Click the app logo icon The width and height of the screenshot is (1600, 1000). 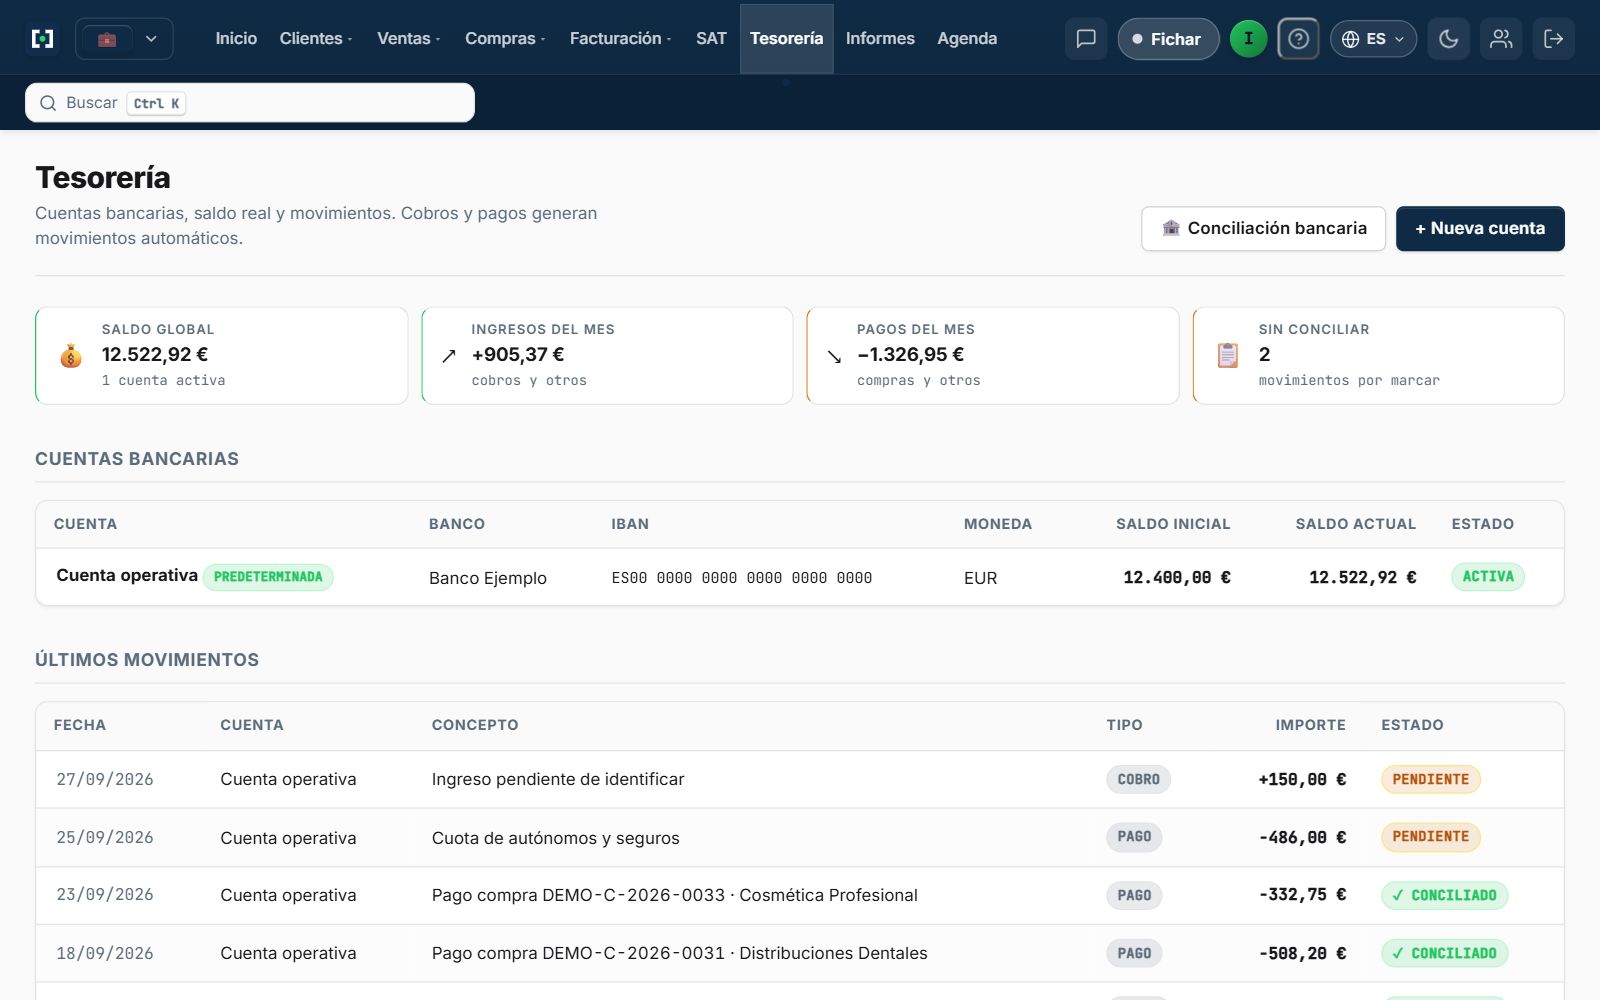pos(43,39)
